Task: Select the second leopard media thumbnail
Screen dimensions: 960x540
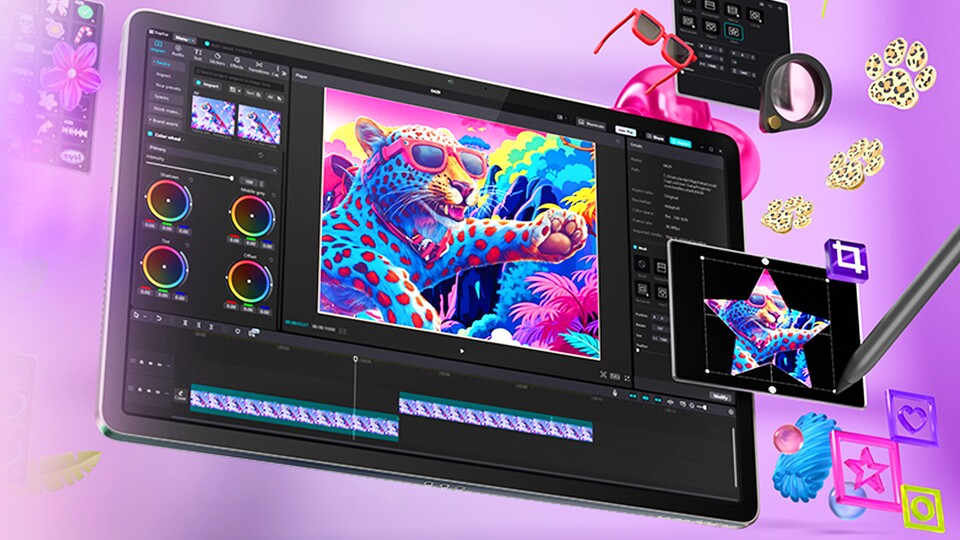Action: (x=259, y=125)
